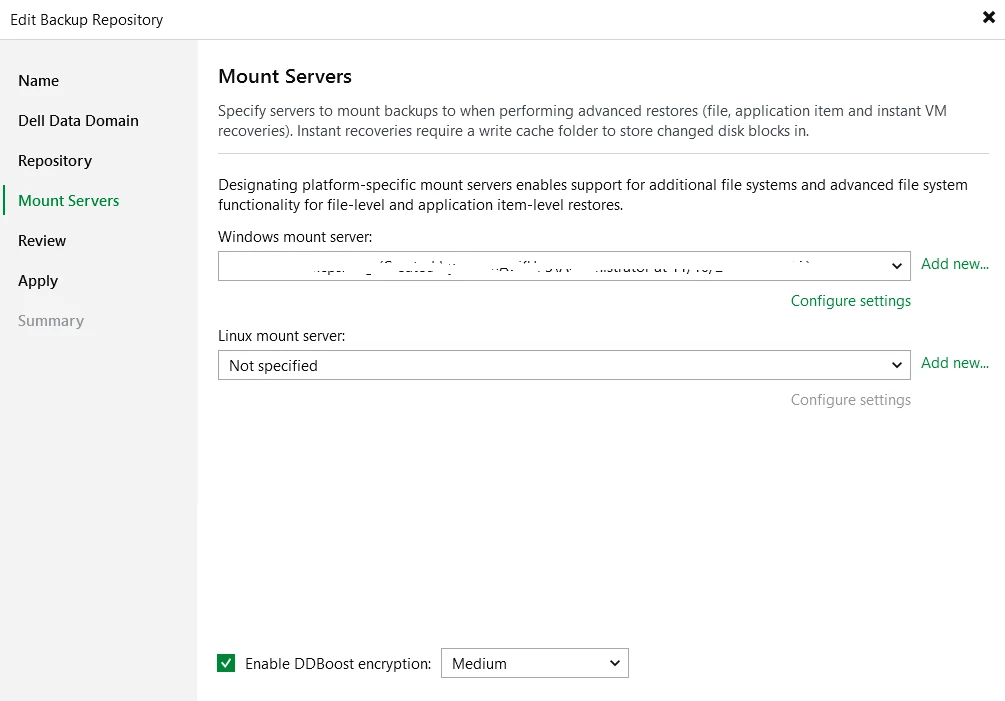
Task: Click the 'Not specified' Linux server field
Action: point(550,365)
